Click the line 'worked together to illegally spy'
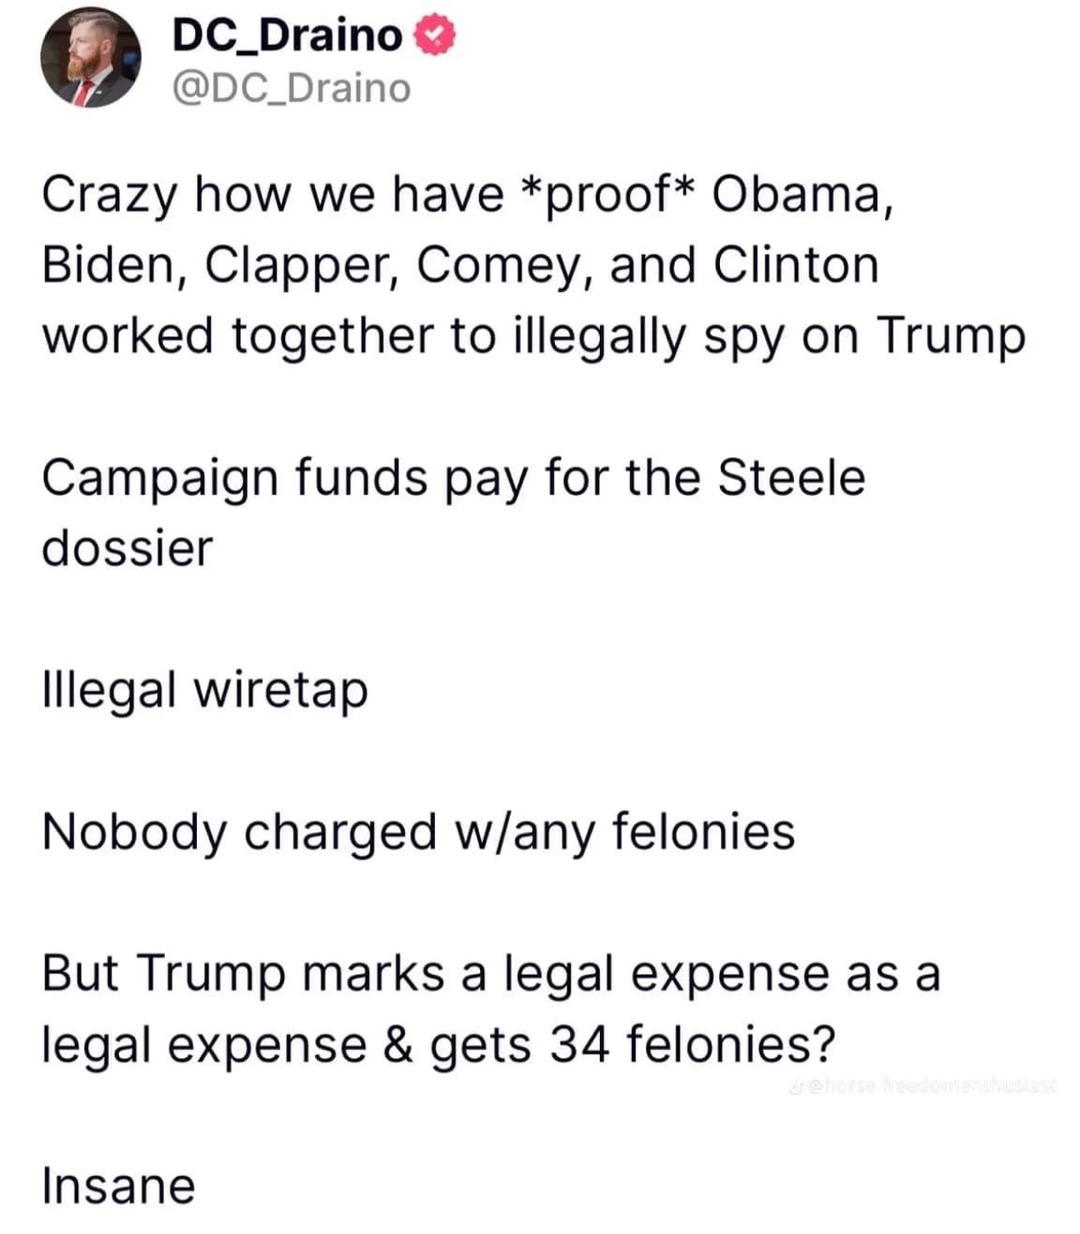This screenshot has height=1234, width=1080. tap(534, 336)
